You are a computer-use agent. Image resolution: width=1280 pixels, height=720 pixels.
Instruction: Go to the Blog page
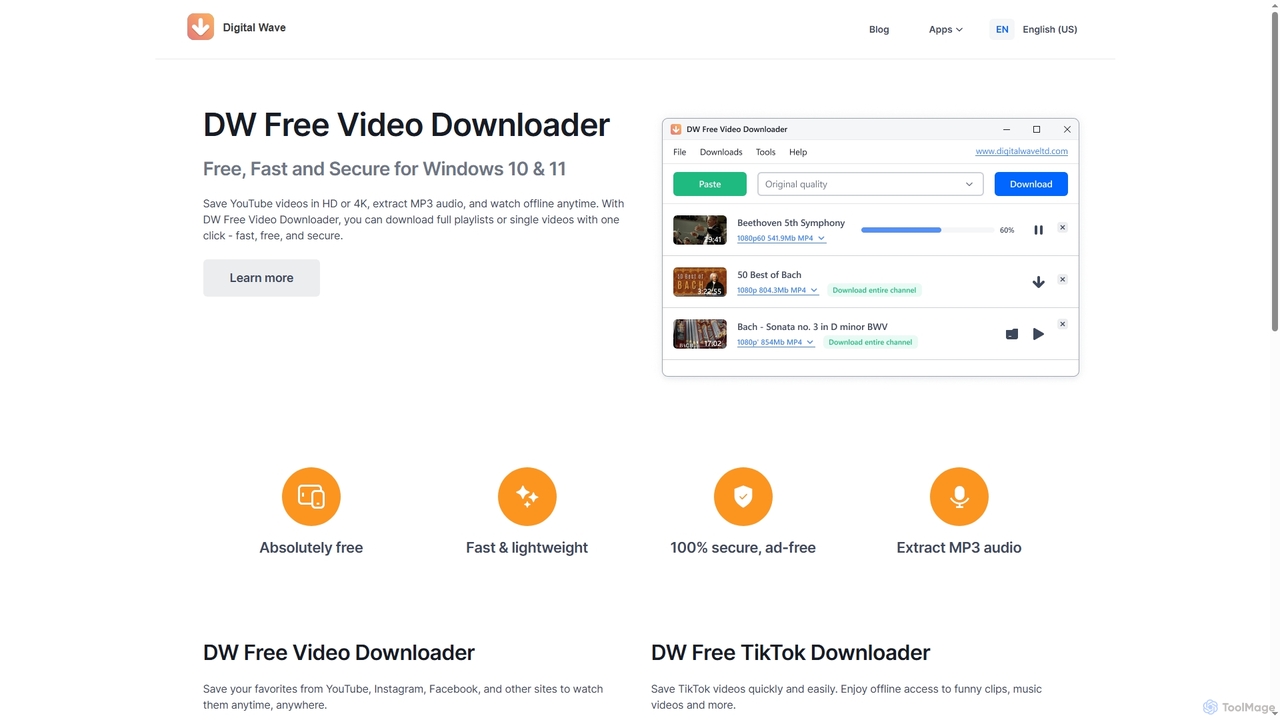pyautogui.click(x=879, y=29)
